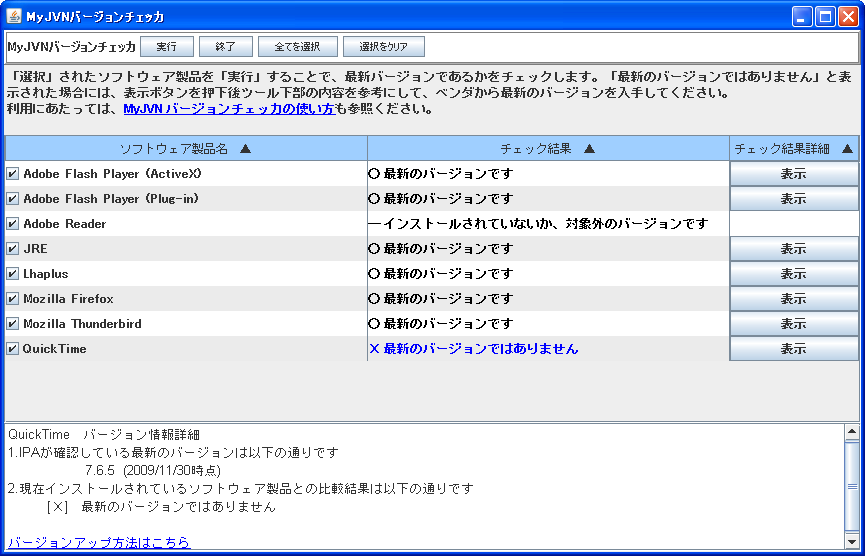Open the バージョンアップ方法はこちら link
Screen dimensions: 865x556
[x=99, y=542]
